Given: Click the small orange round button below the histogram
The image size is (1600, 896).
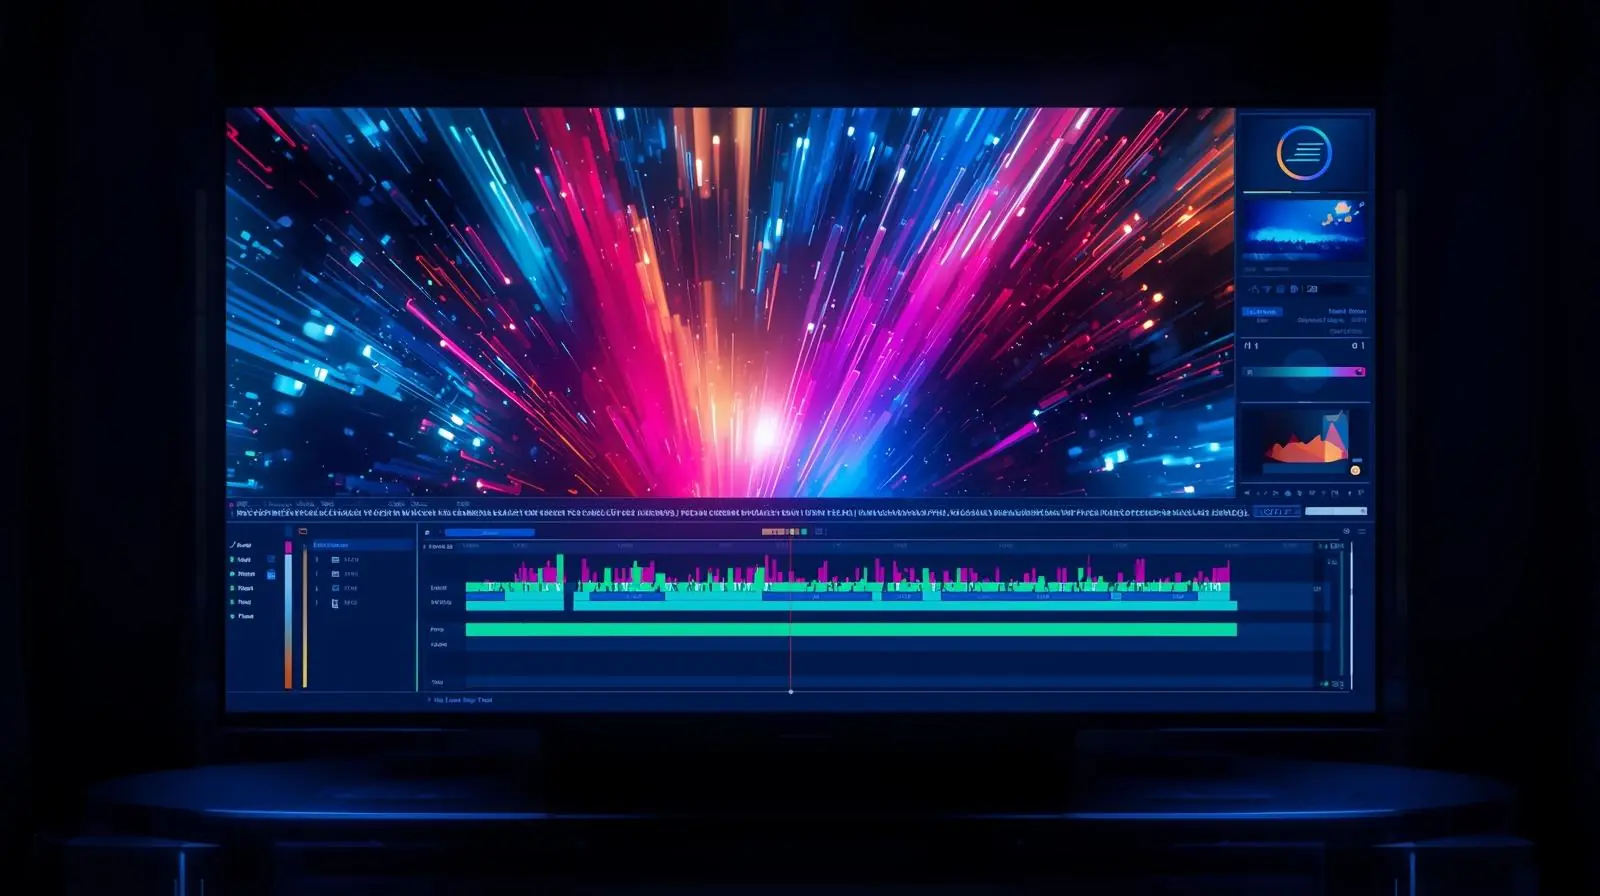Looking at the screenshot, I should 1355,470.
